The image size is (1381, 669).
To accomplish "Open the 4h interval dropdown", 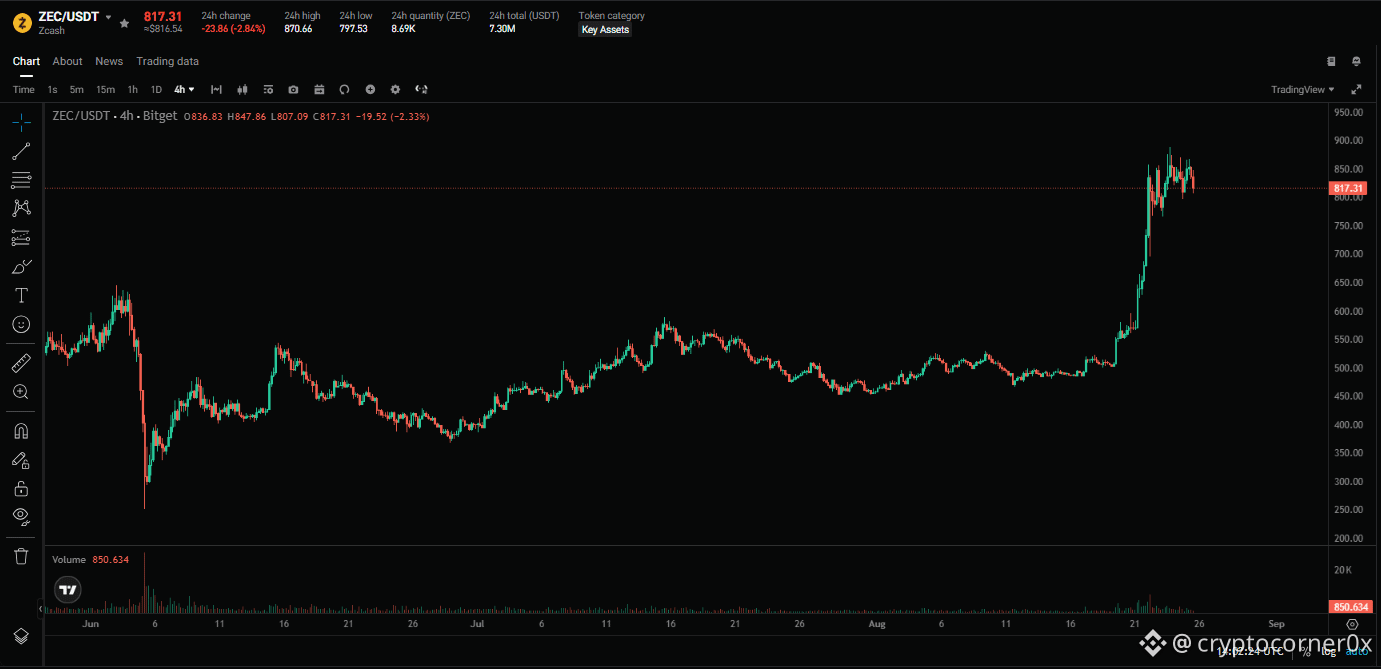I will click(184, 89).
